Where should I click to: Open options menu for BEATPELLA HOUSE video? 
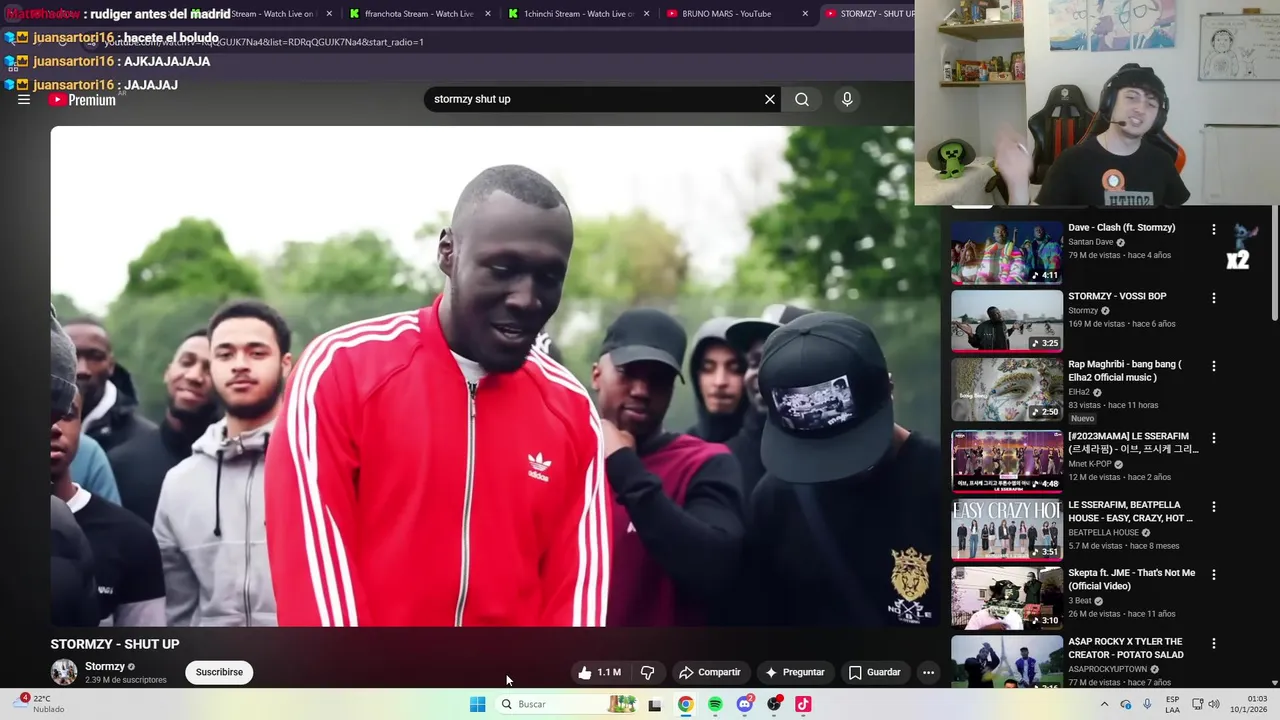point(1214,507)
